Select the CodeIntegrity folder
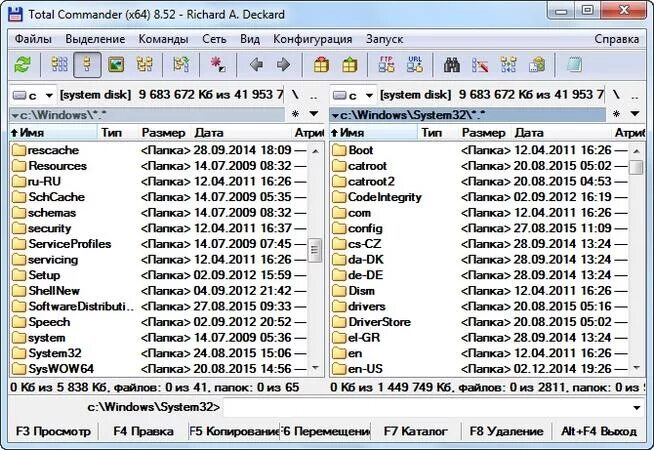The height and width of the screenshot is (450, 654). point(480,197)
